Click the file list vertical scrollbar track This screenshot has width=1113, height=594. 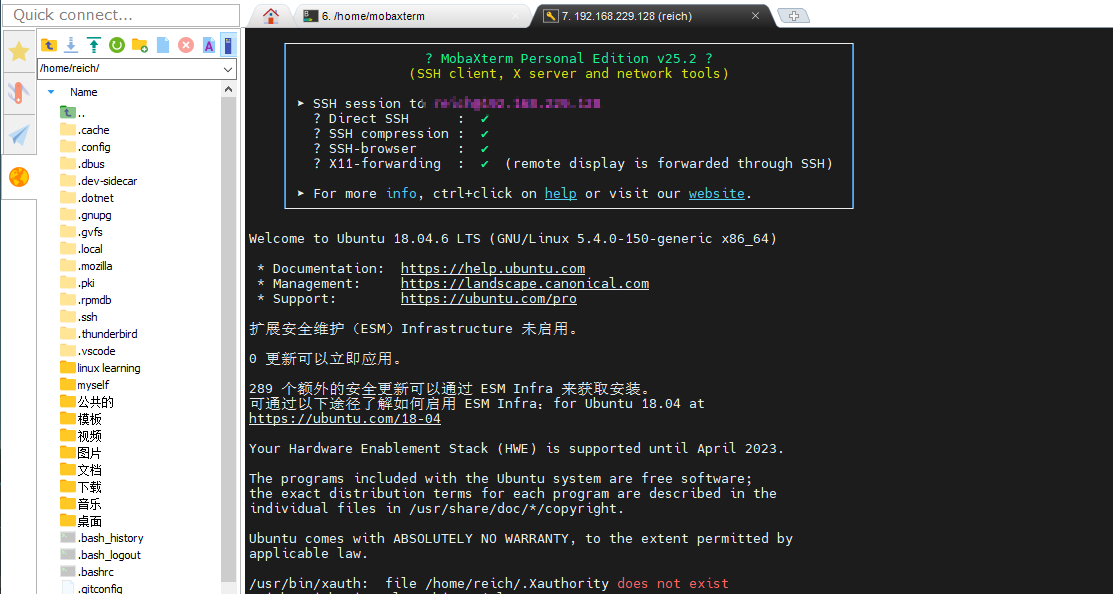[229, 341]
